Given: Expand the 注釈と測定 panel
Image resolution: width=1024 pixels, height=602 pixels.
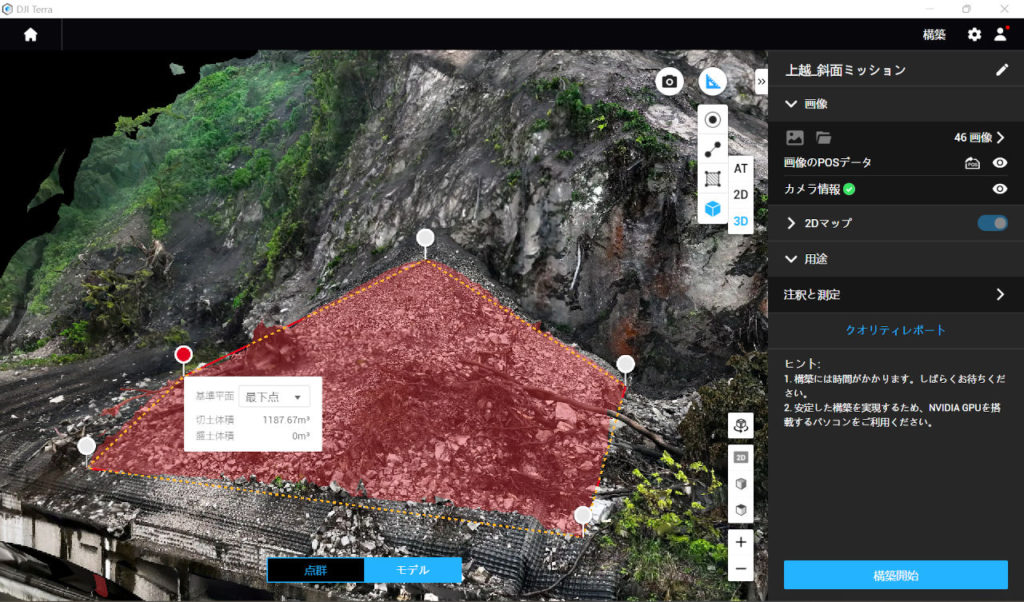Looking at the screenshot, I should [1000, 295].
